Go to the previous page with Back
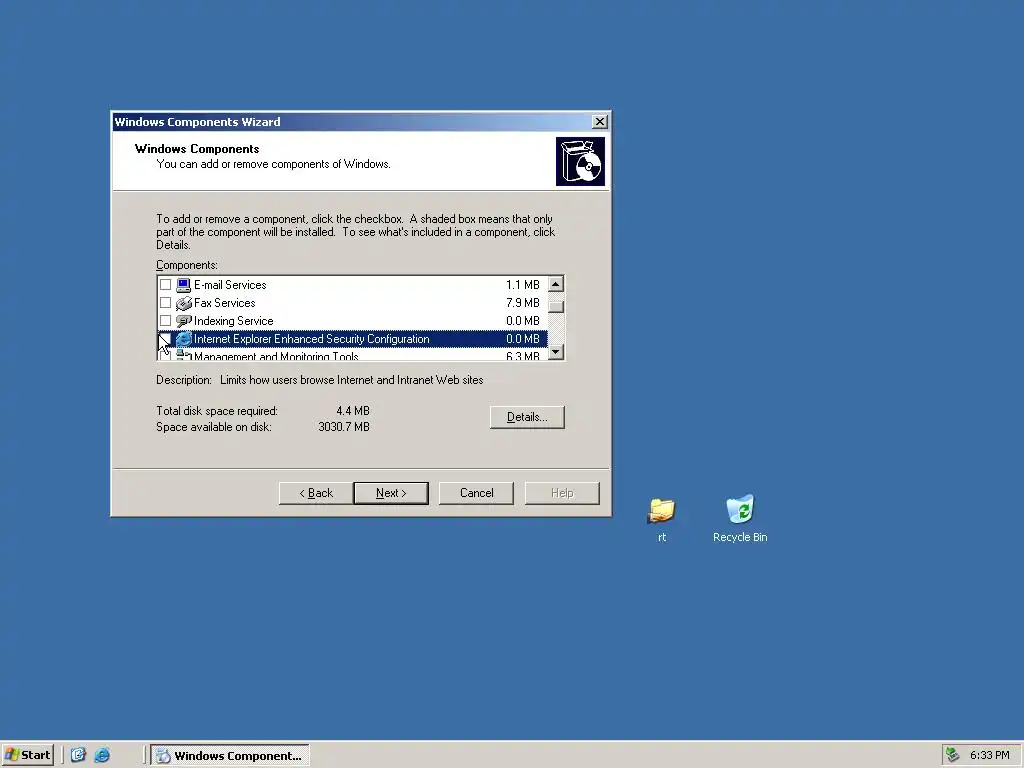The image size is (1024, 768). click(316, 493)
